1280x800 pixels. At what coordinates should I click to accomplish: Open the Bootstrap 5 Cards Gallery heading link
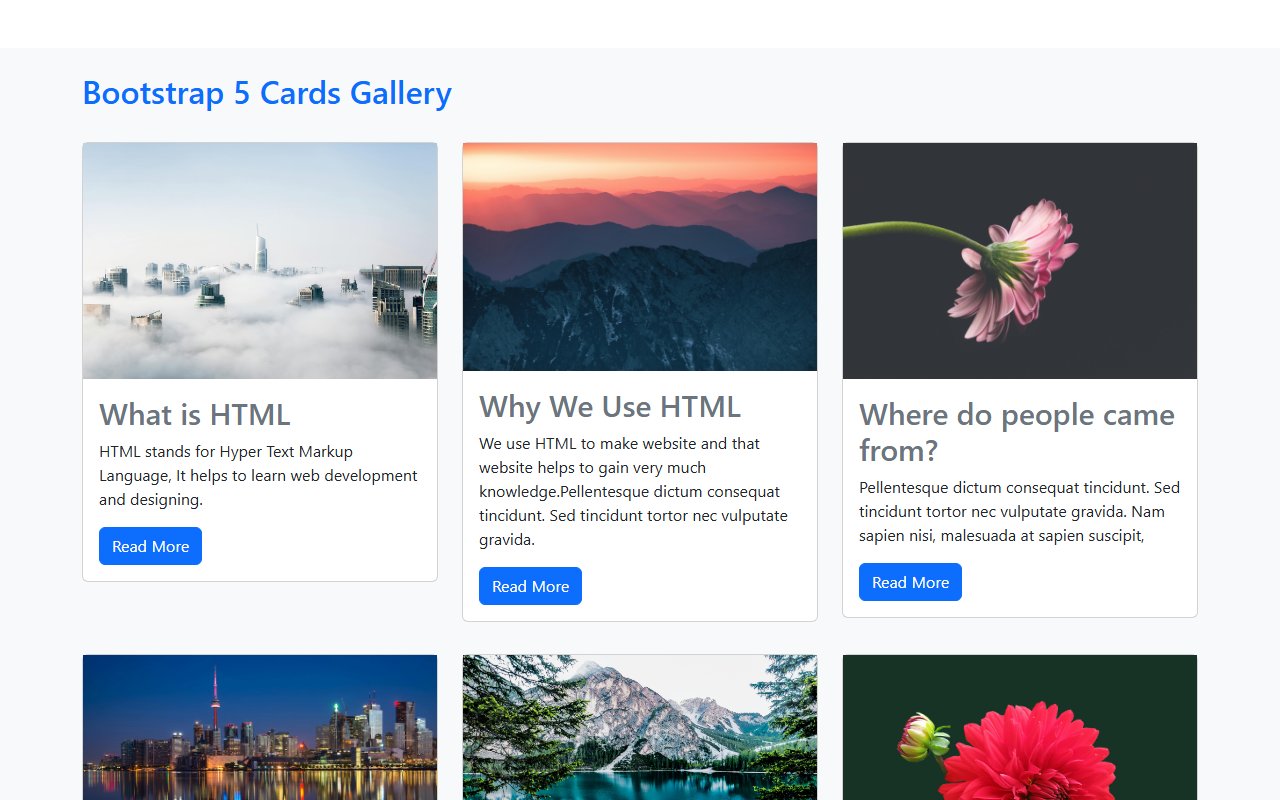click(266, 92)
